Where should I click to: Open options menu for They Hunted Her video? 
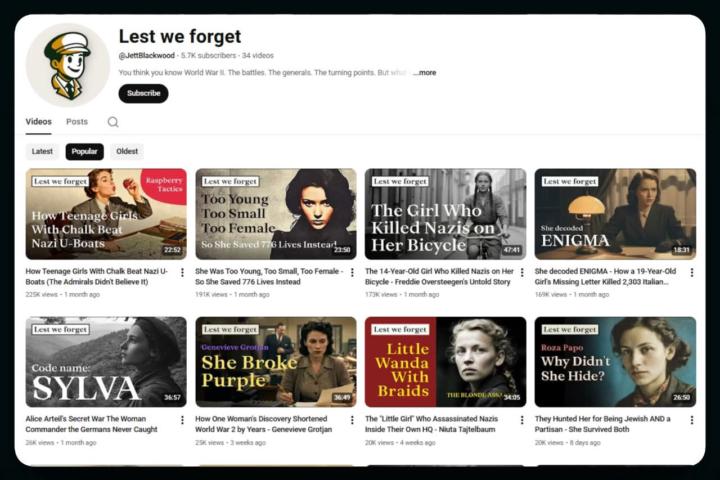[x=692, y=420]
